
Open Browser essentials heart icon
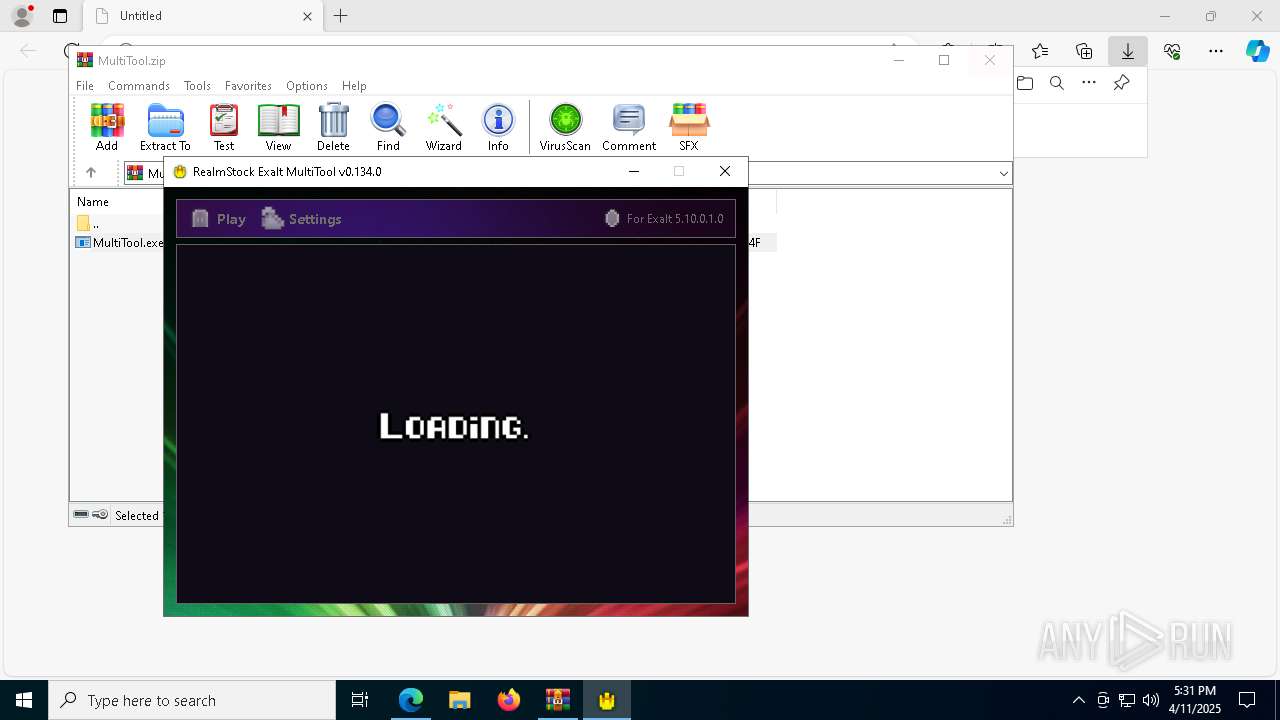1172,51
